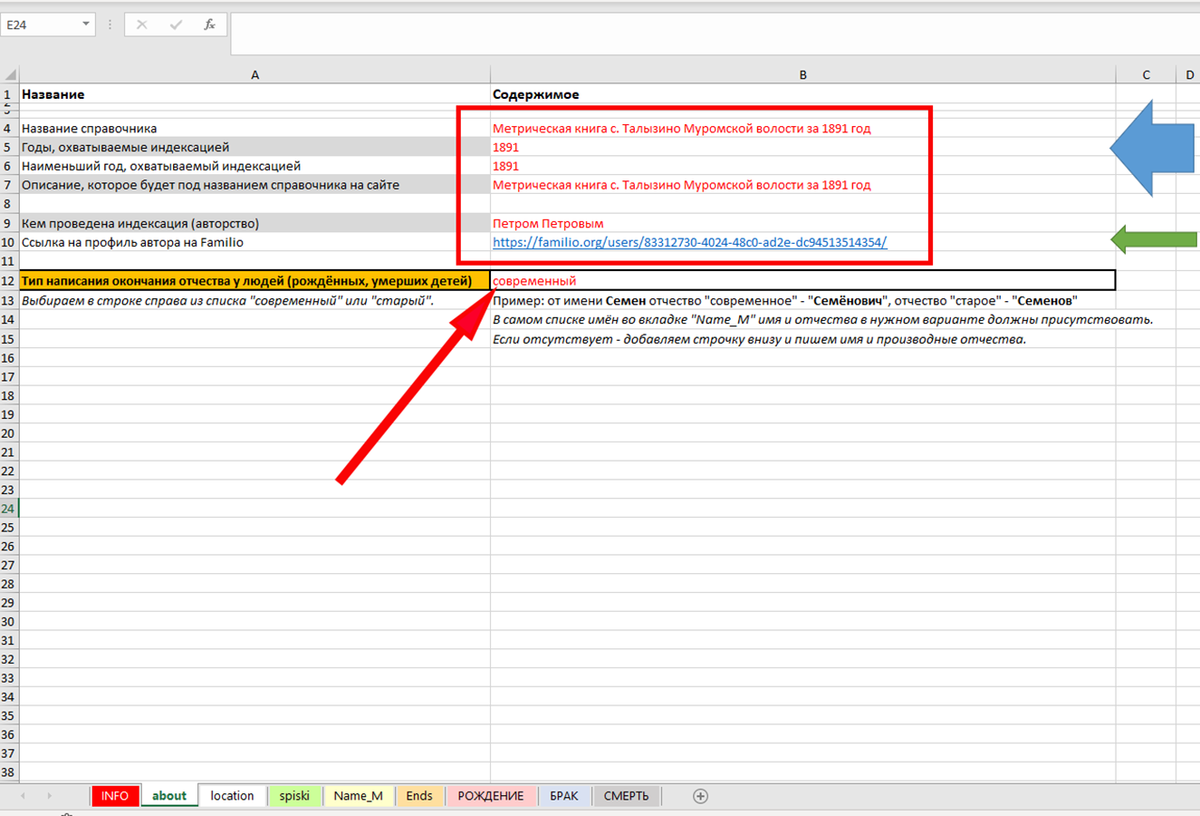Select the cell "Ссылка на профиль автора на Familio"
Viewport: 1200px width, 816px height.
pos(254,242)
